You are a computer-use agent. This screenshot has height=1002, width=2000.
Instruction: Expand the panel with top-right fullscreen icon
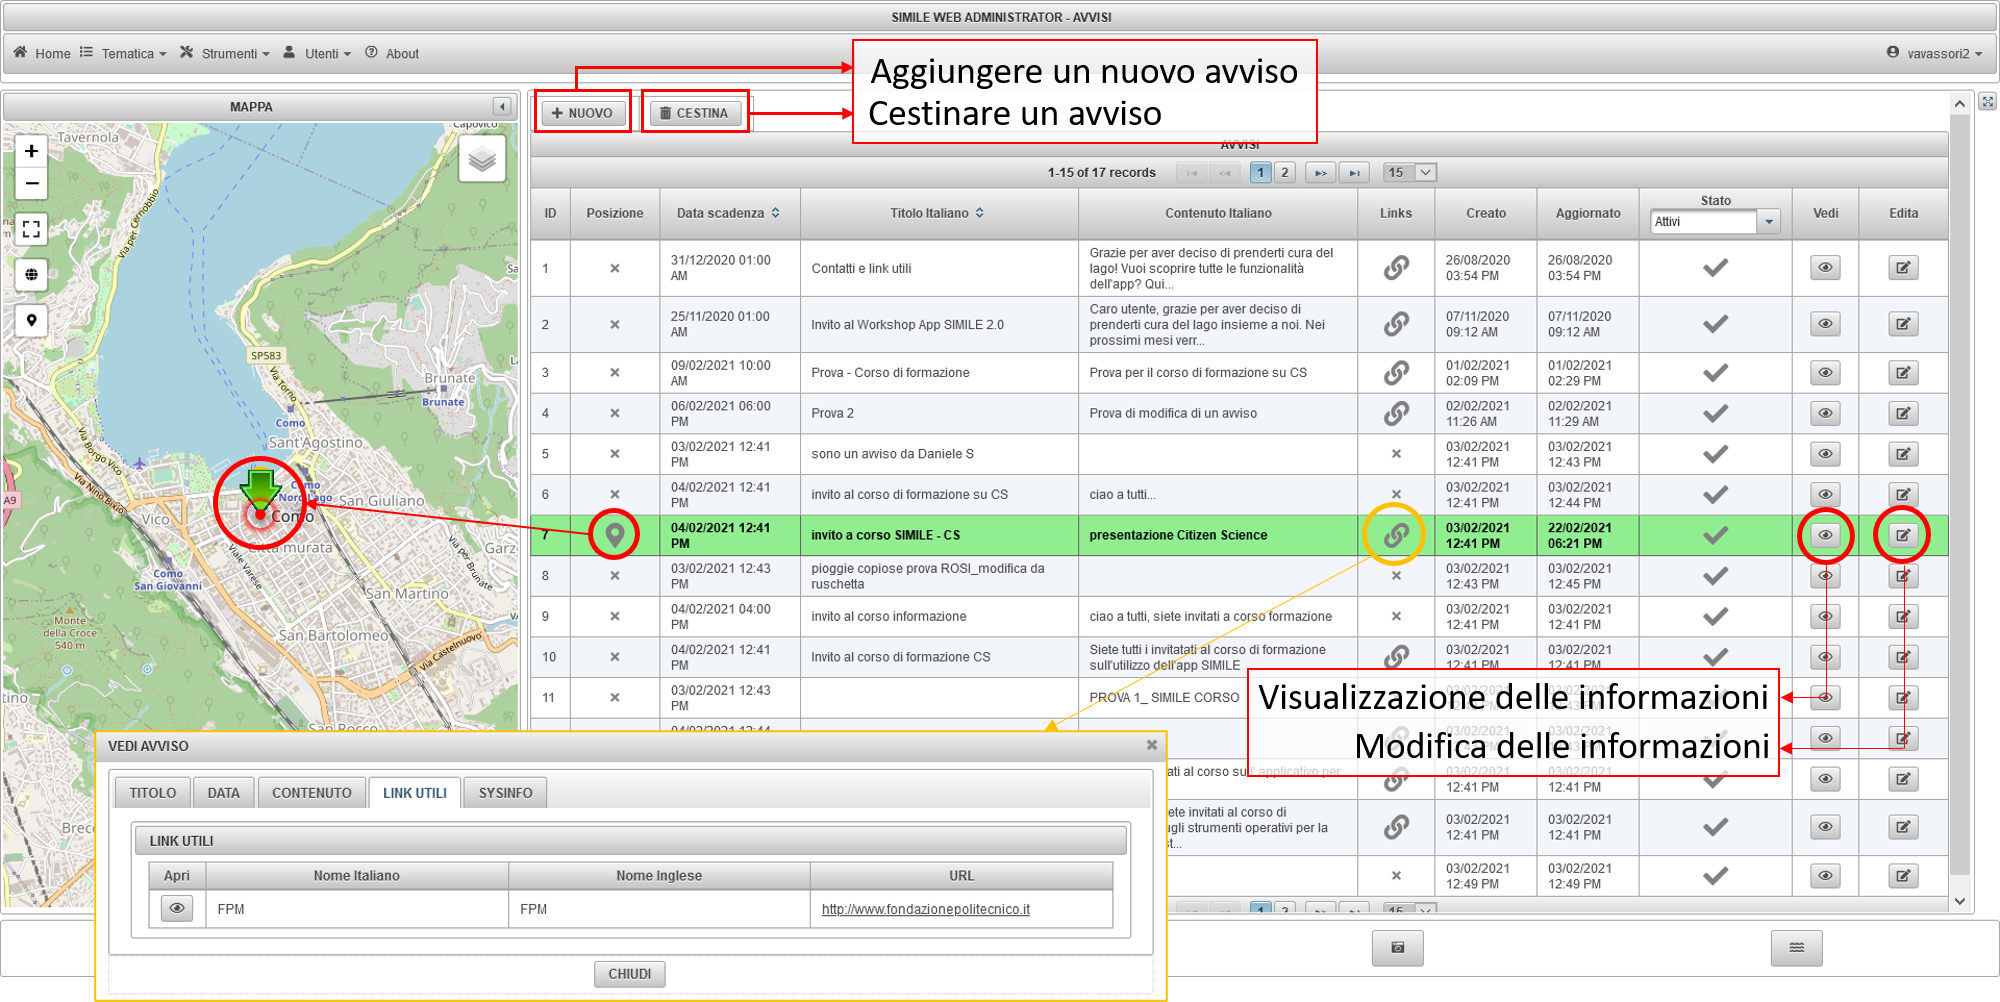point(1988,101)
